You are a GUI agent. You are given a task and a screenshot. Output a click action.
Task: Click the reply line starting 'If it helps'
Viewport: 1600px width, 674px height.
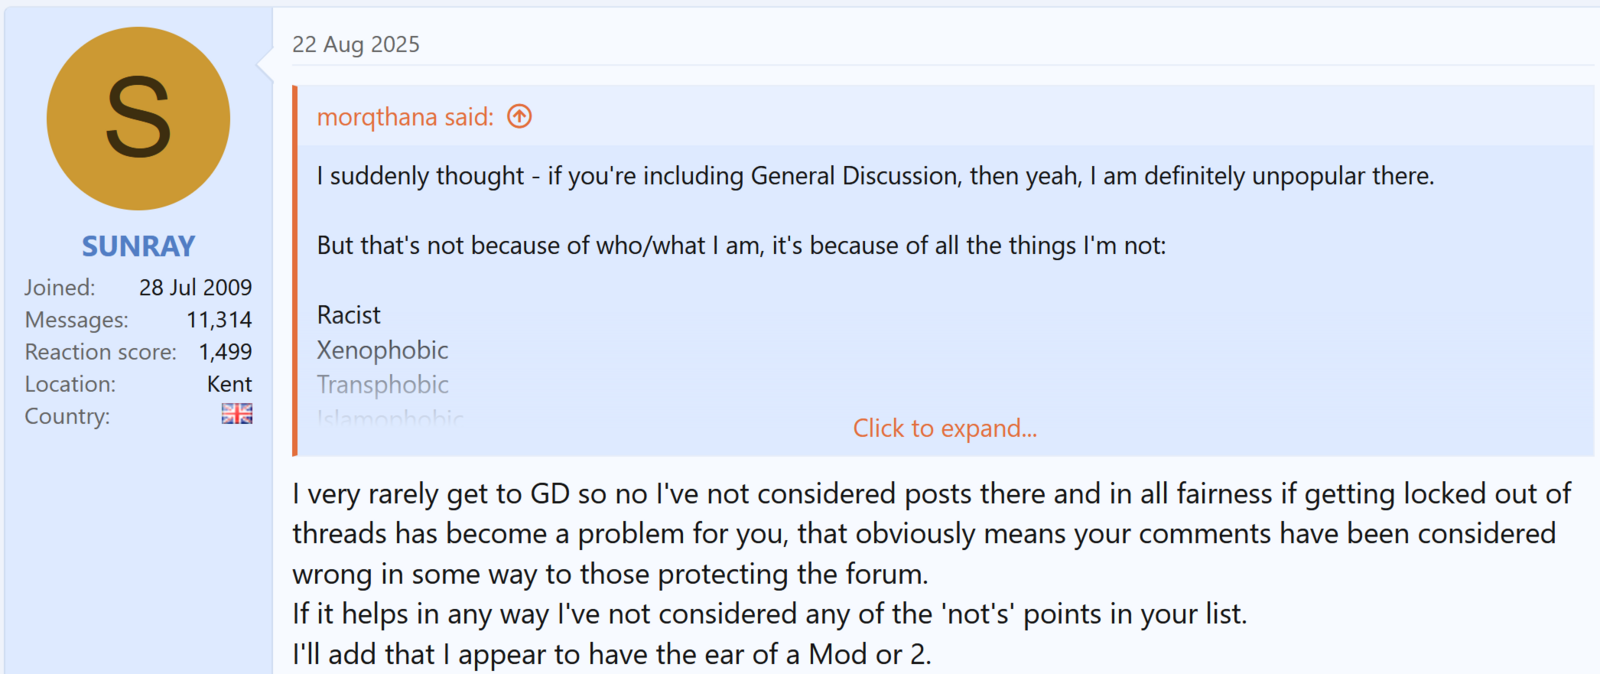(x=769, y=614)
